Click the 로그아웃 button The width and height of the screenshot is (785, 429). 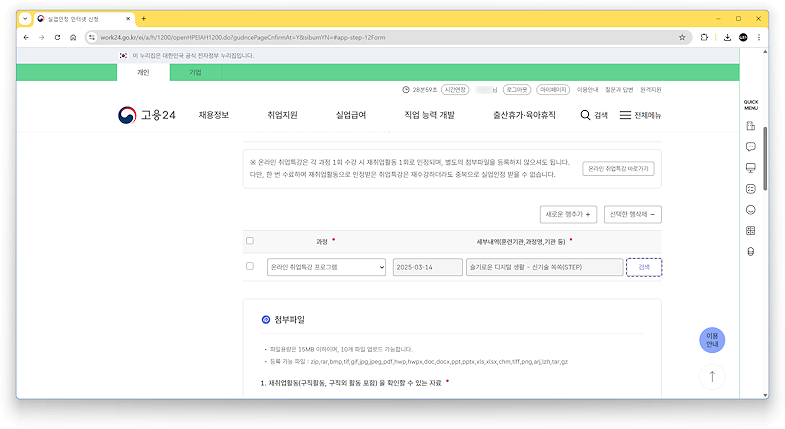point(517,90)
